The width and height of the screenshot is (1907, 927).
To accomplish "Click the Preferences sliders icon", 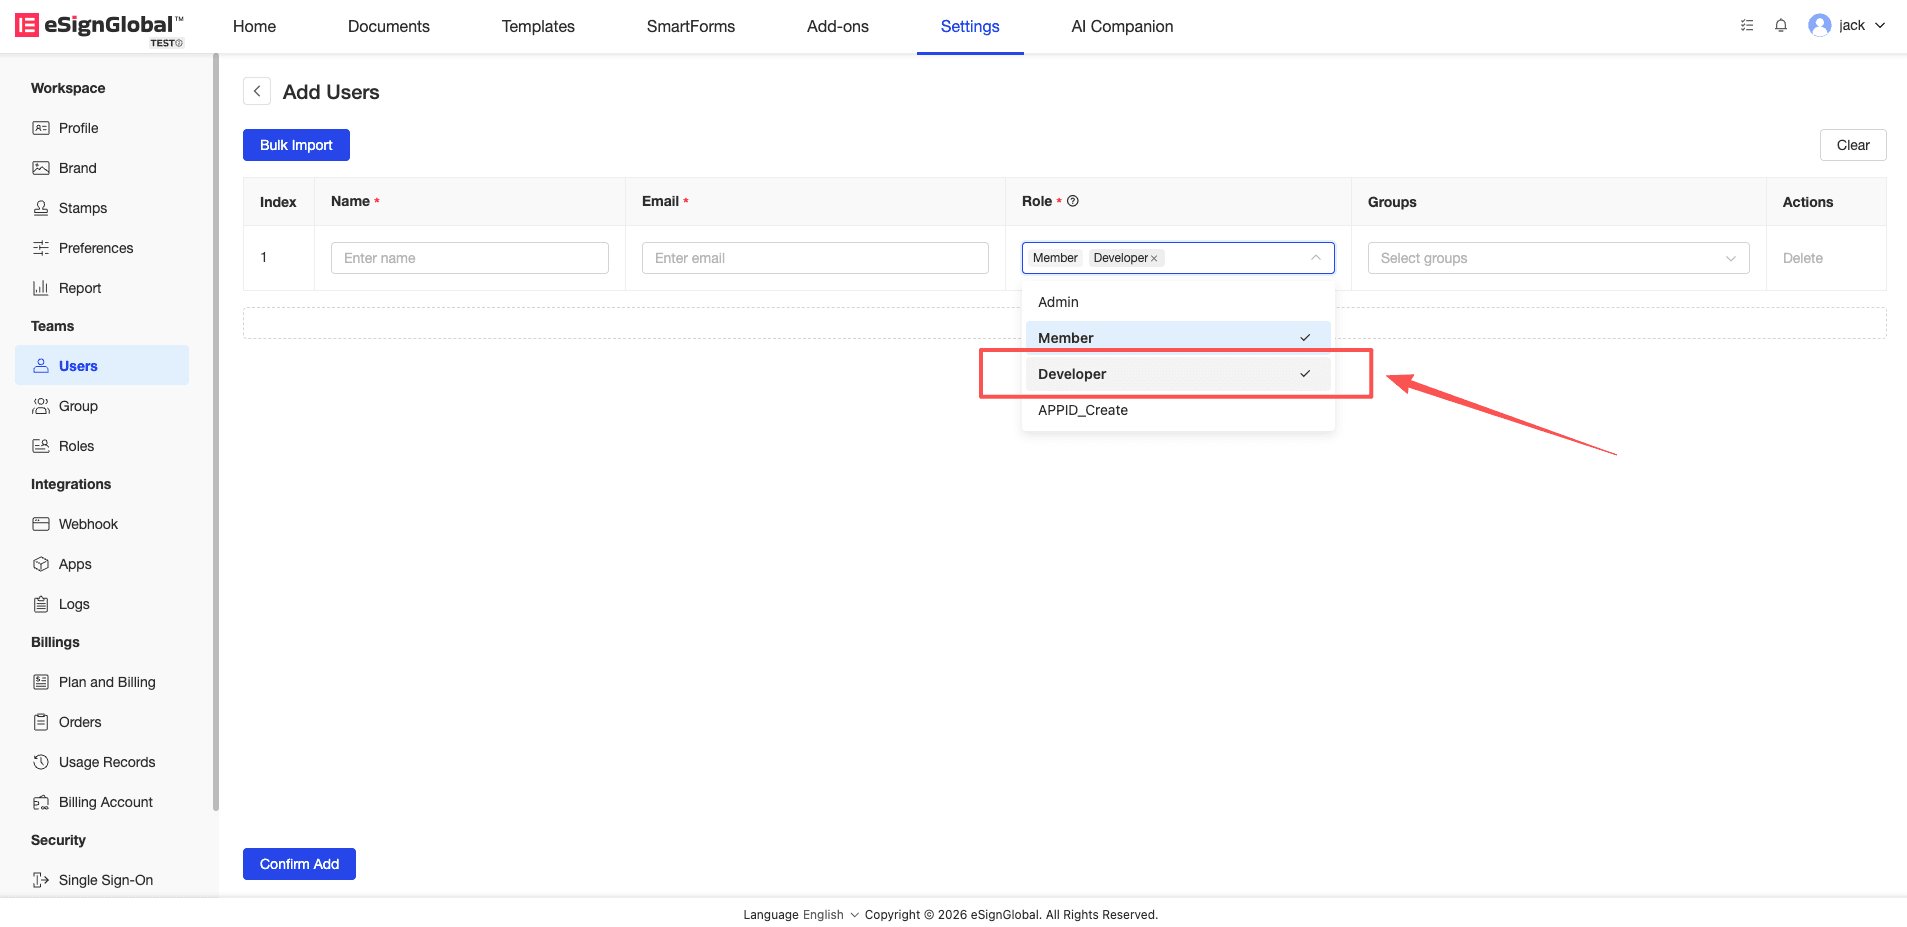I will click(41, 248).
